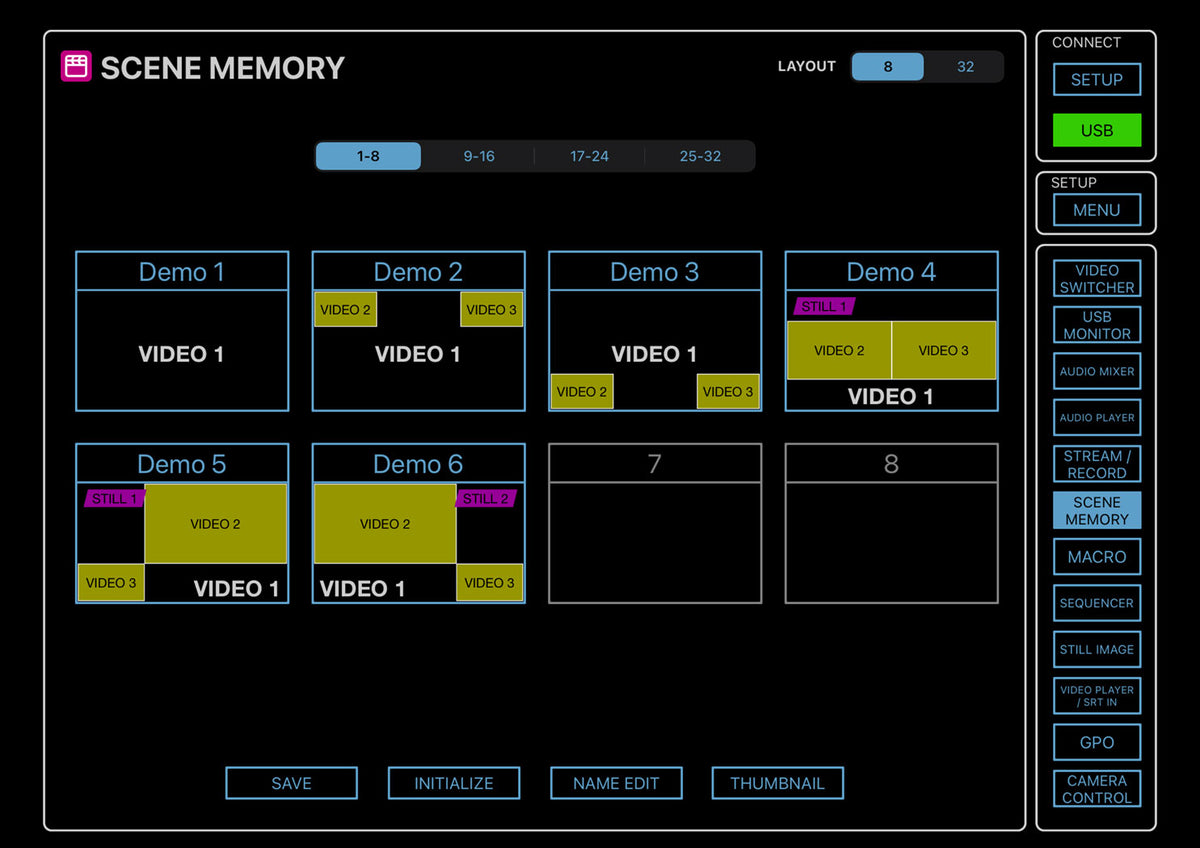Open NAME EDIT for scenes
This screenshot has width=1200, height=848.
(x=616, y=783)
